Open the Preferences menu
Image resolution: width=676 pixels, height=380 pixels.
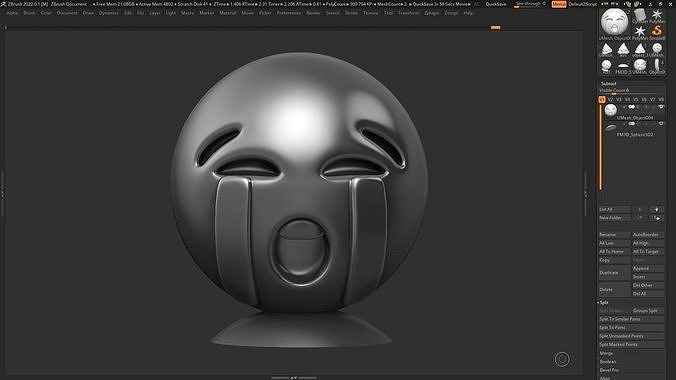tap(288, 13)
